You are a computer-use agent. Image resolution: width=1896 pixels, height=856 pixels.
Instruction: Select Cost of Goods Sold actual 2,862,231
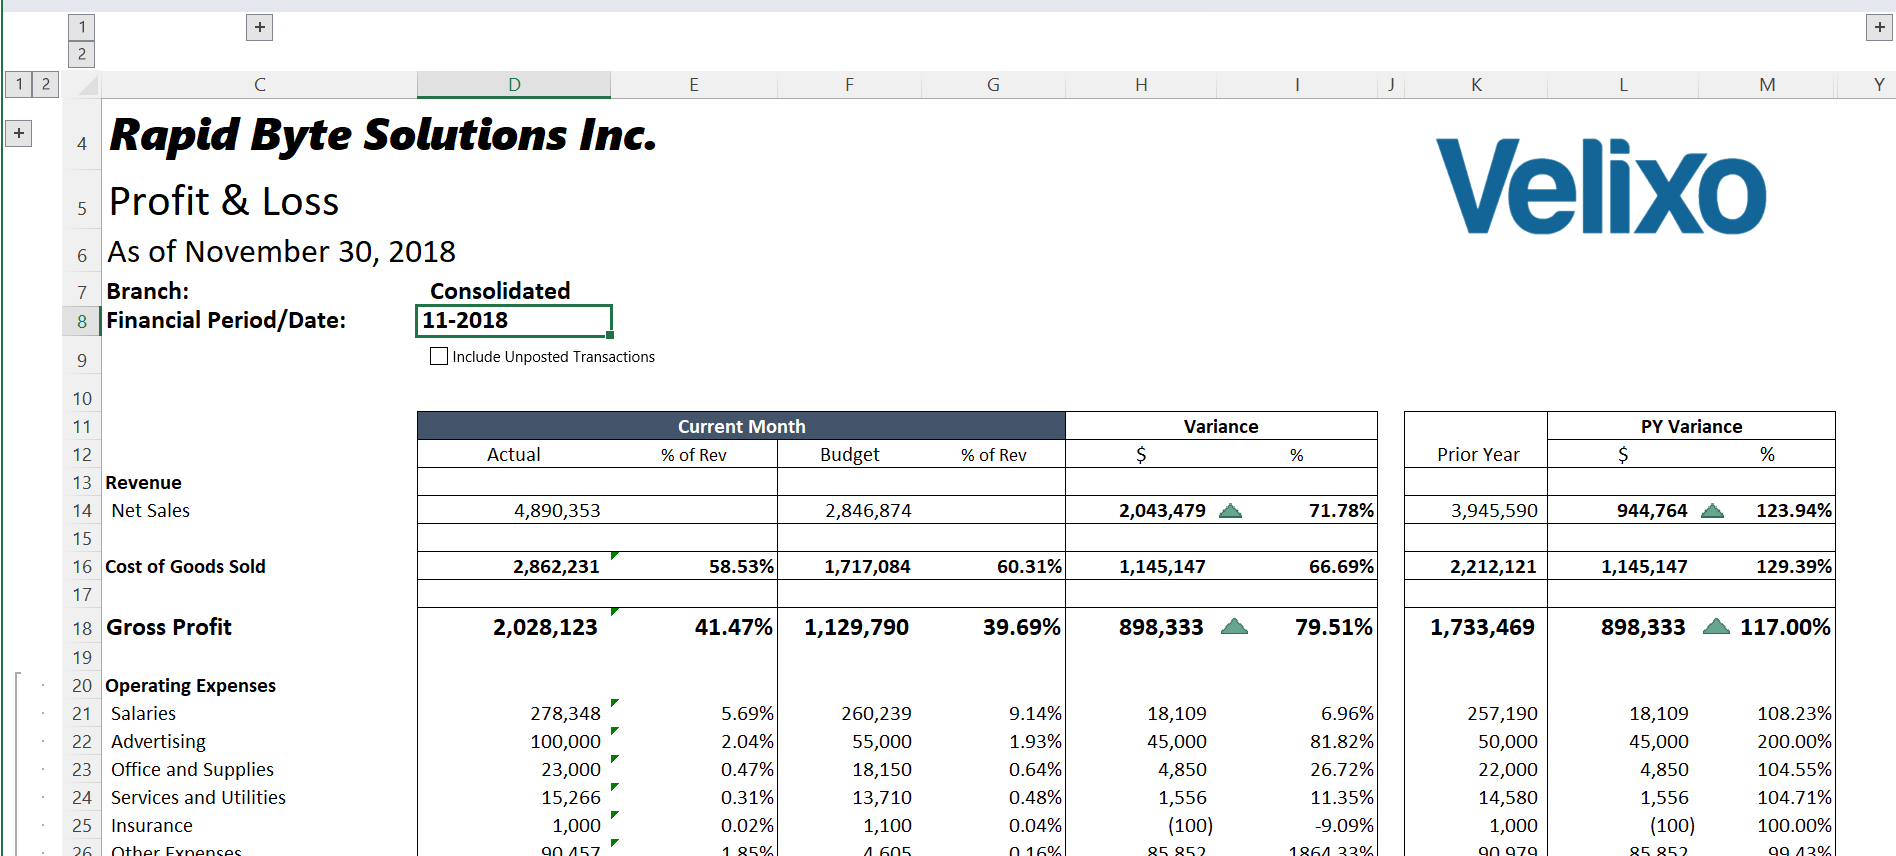[556, 566]
